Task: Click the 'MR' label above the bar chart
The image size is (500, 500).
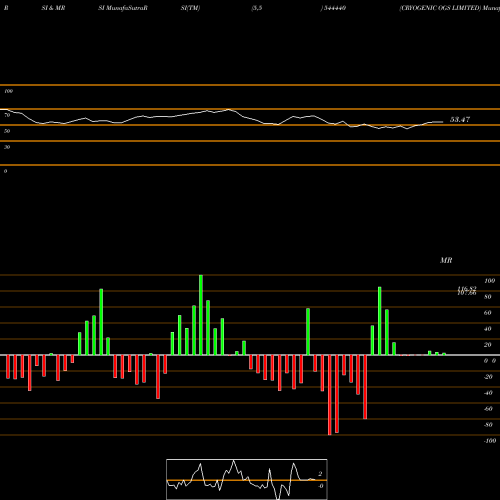Action: coord(446,260)
